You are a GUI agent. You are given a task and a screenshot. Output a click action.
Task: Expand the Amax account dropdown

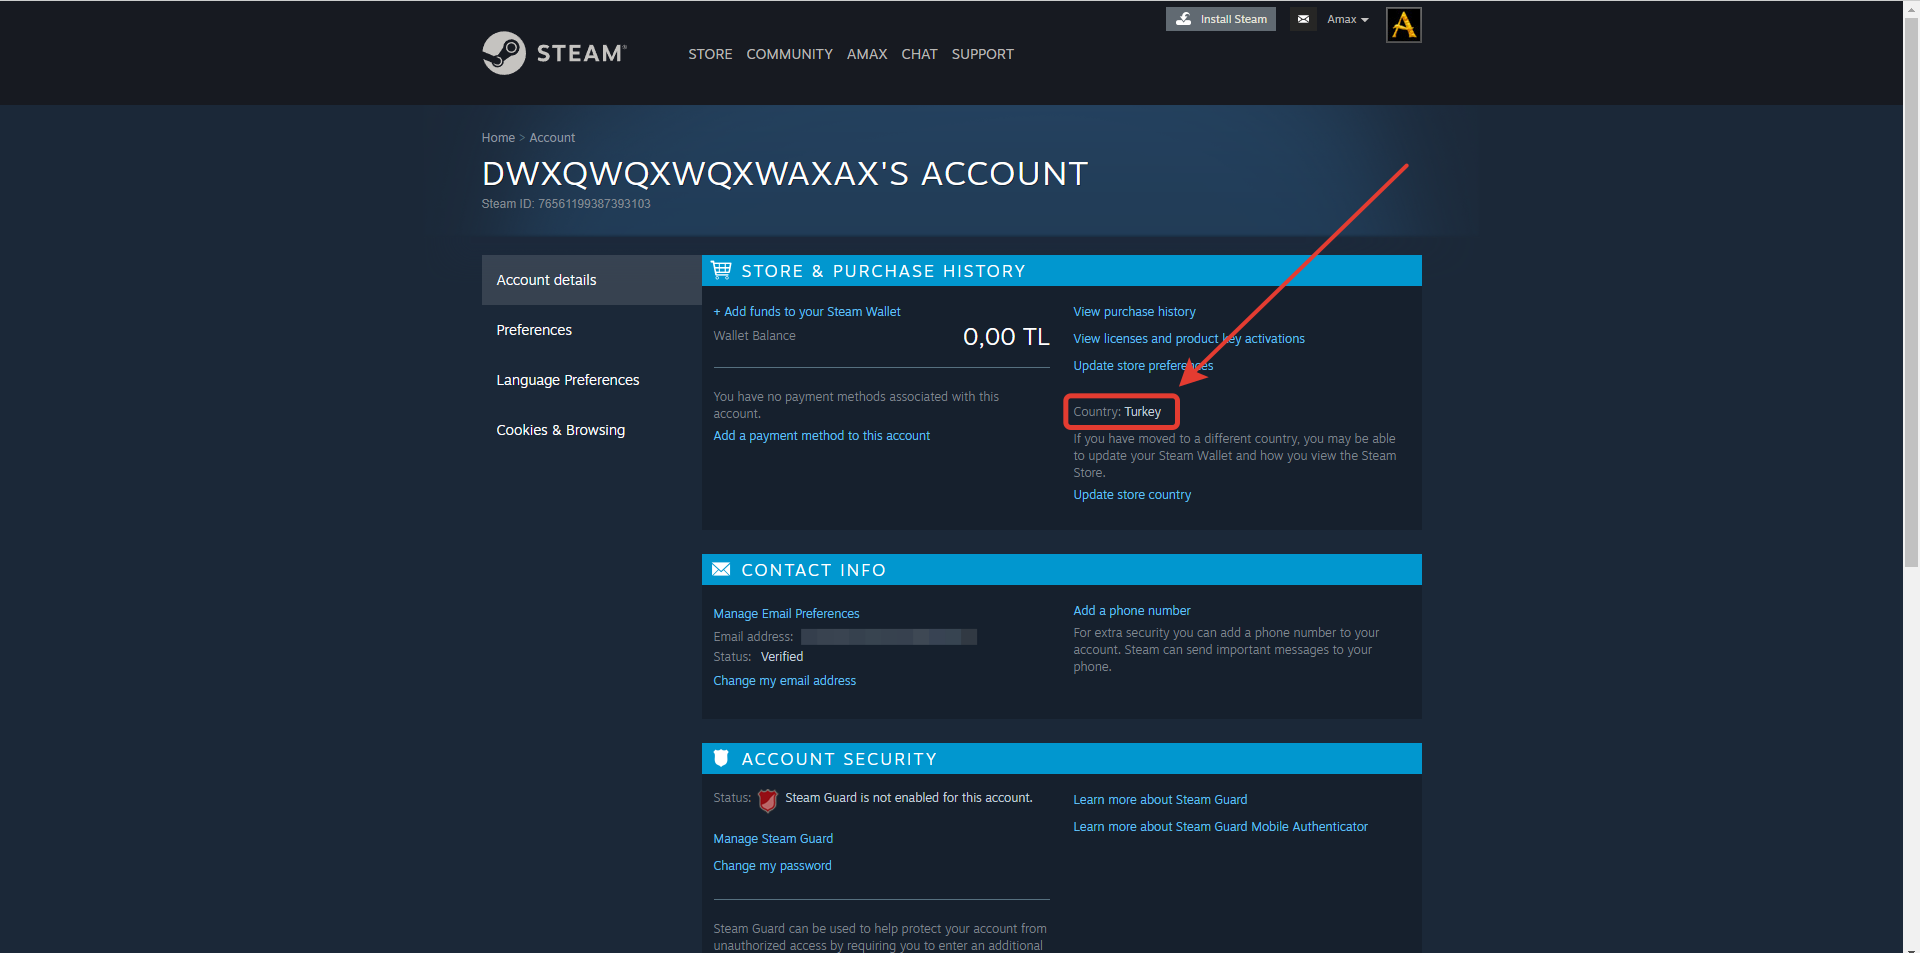coord(1347,19)
